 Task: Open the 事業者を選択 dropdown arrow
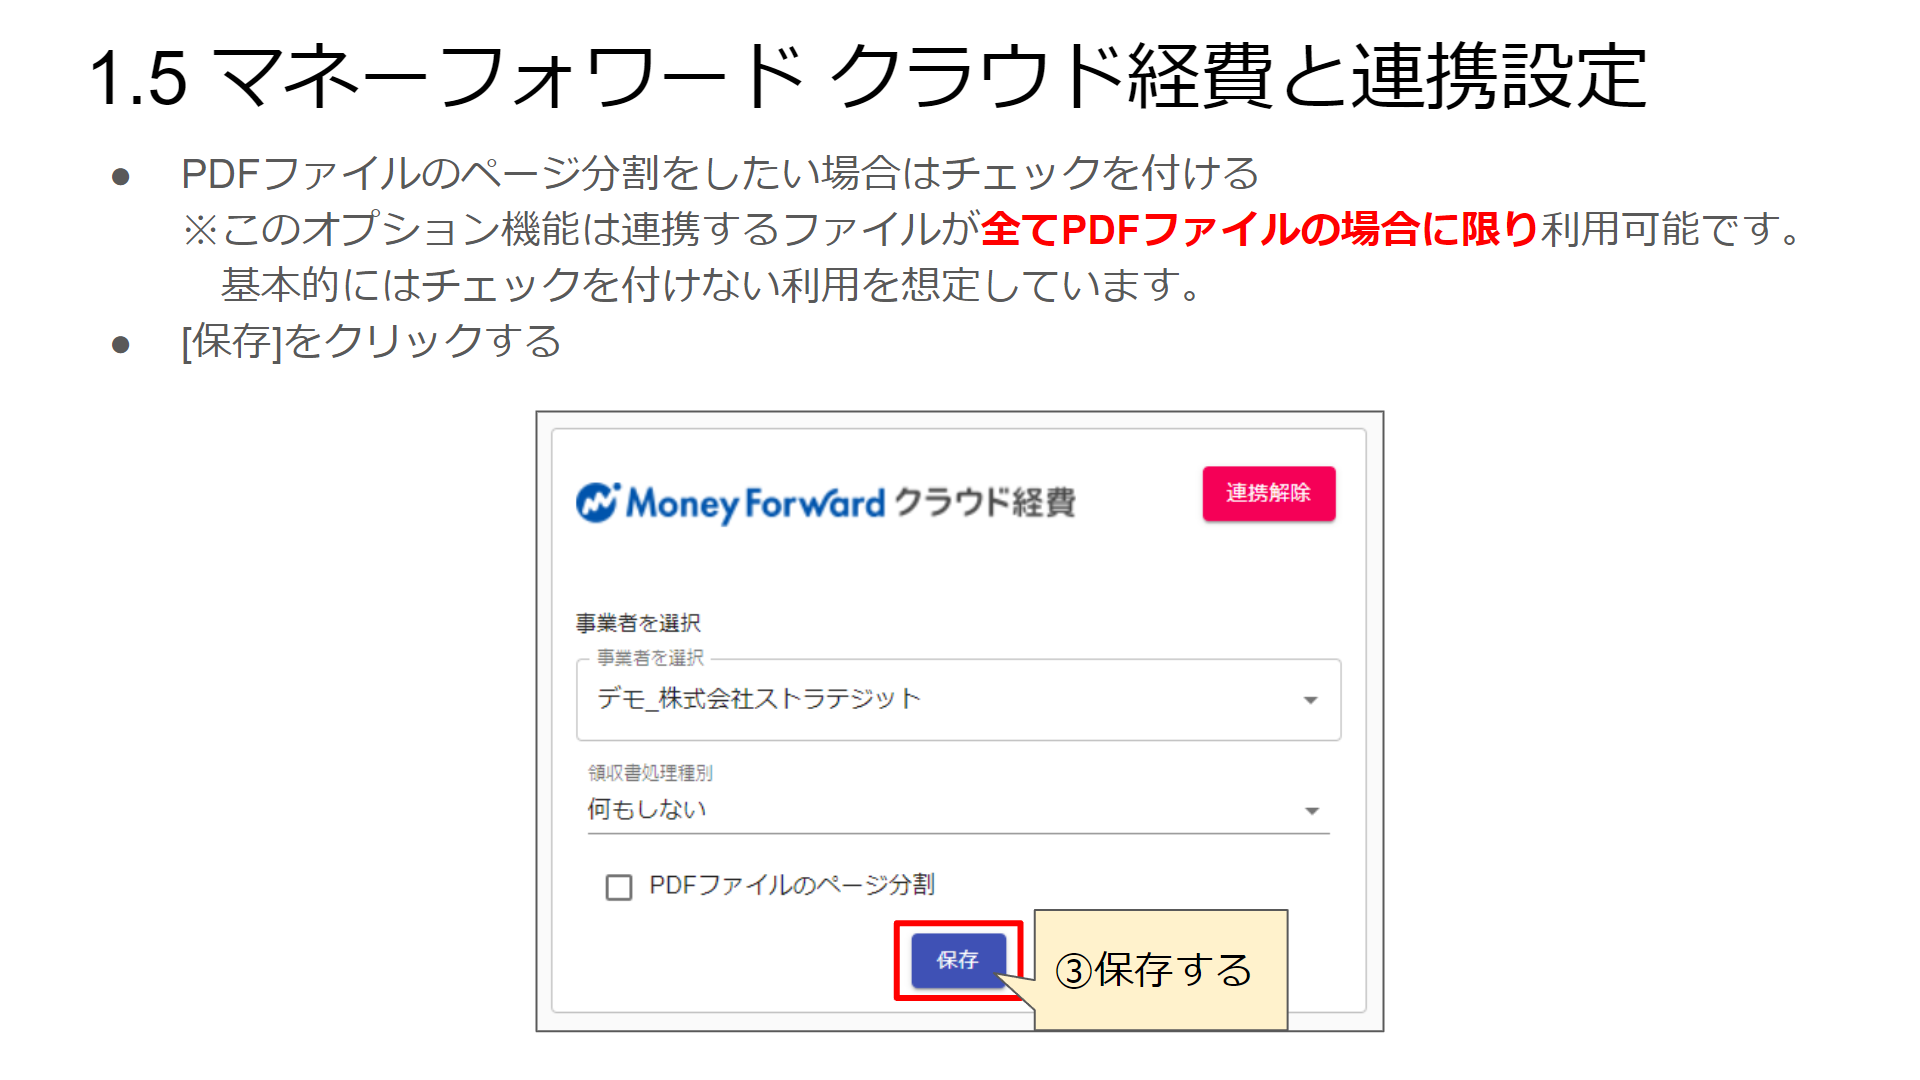tap(1310, 700)
